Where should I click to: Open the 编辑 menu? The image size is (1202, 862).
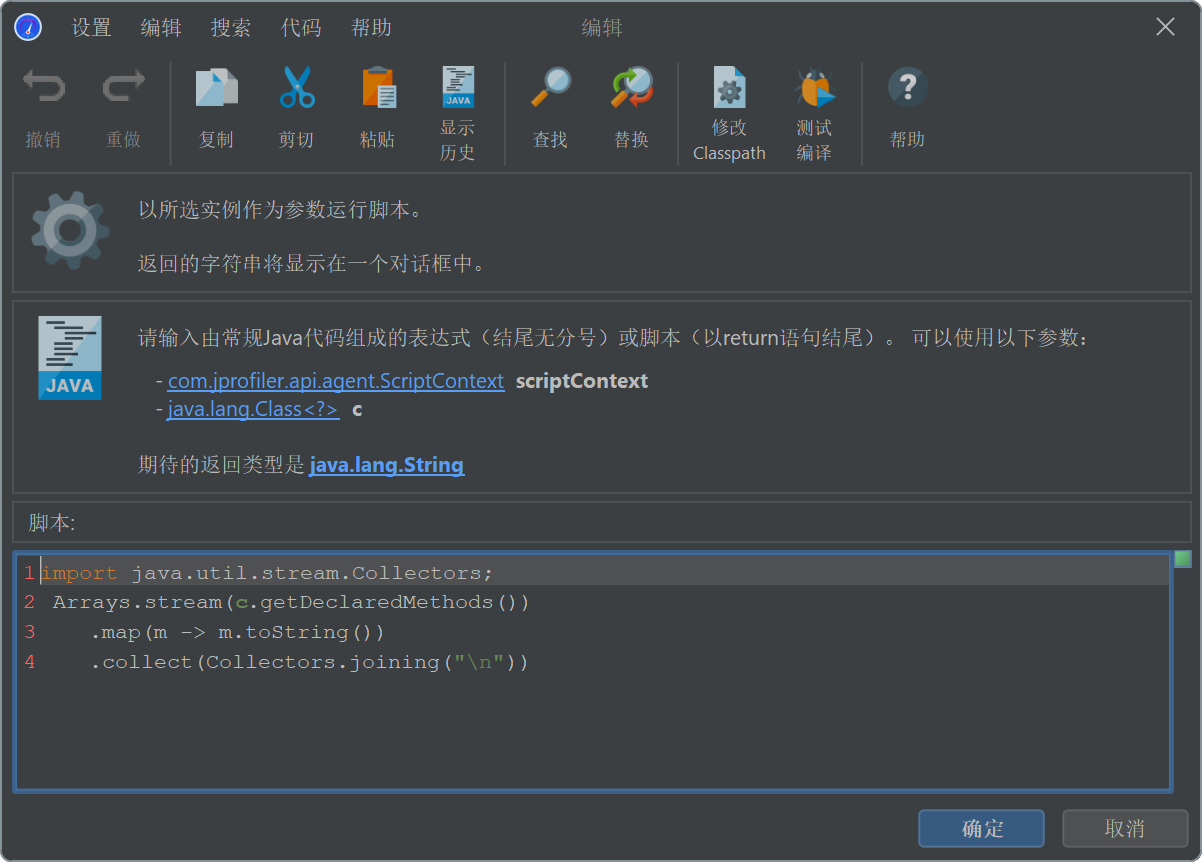pyautogui.click(x=161, y=28)
